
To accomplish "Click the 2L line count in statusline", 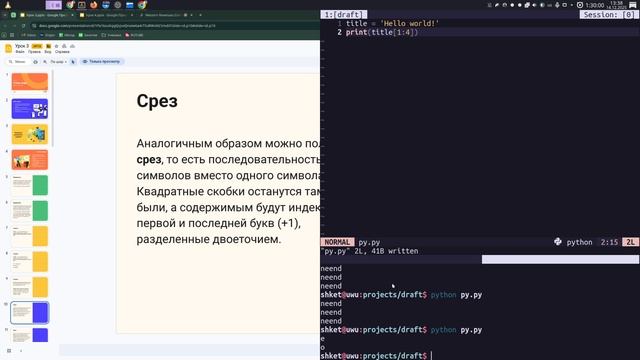I will 630,242.
